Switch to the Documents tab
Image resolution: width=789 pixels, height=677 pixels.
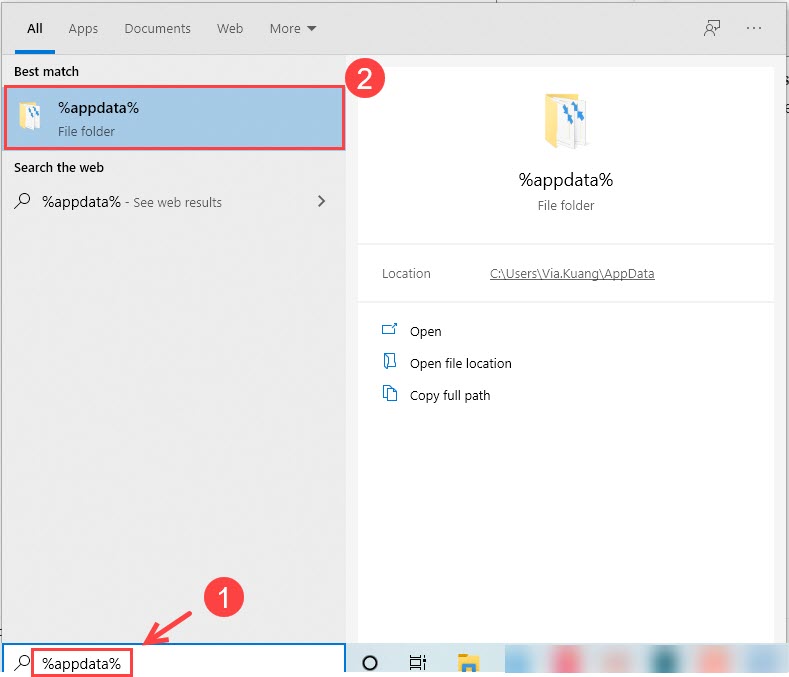[155, 29]
